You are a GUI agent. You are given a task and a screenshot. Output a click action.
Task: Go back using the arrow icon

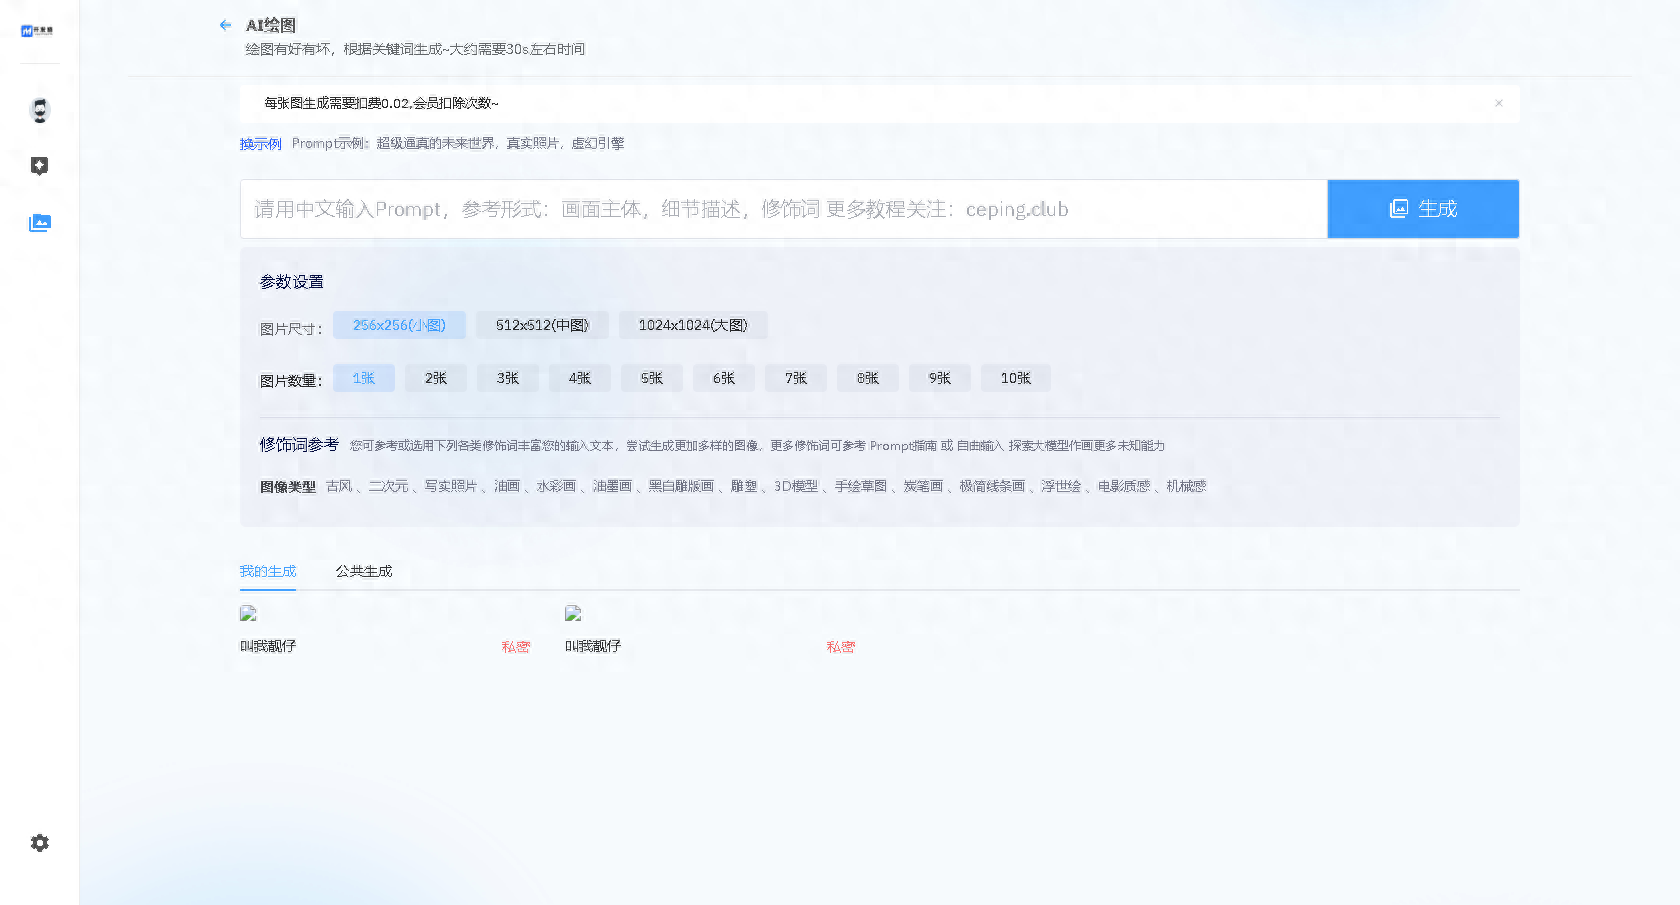(x=225, y=25)
